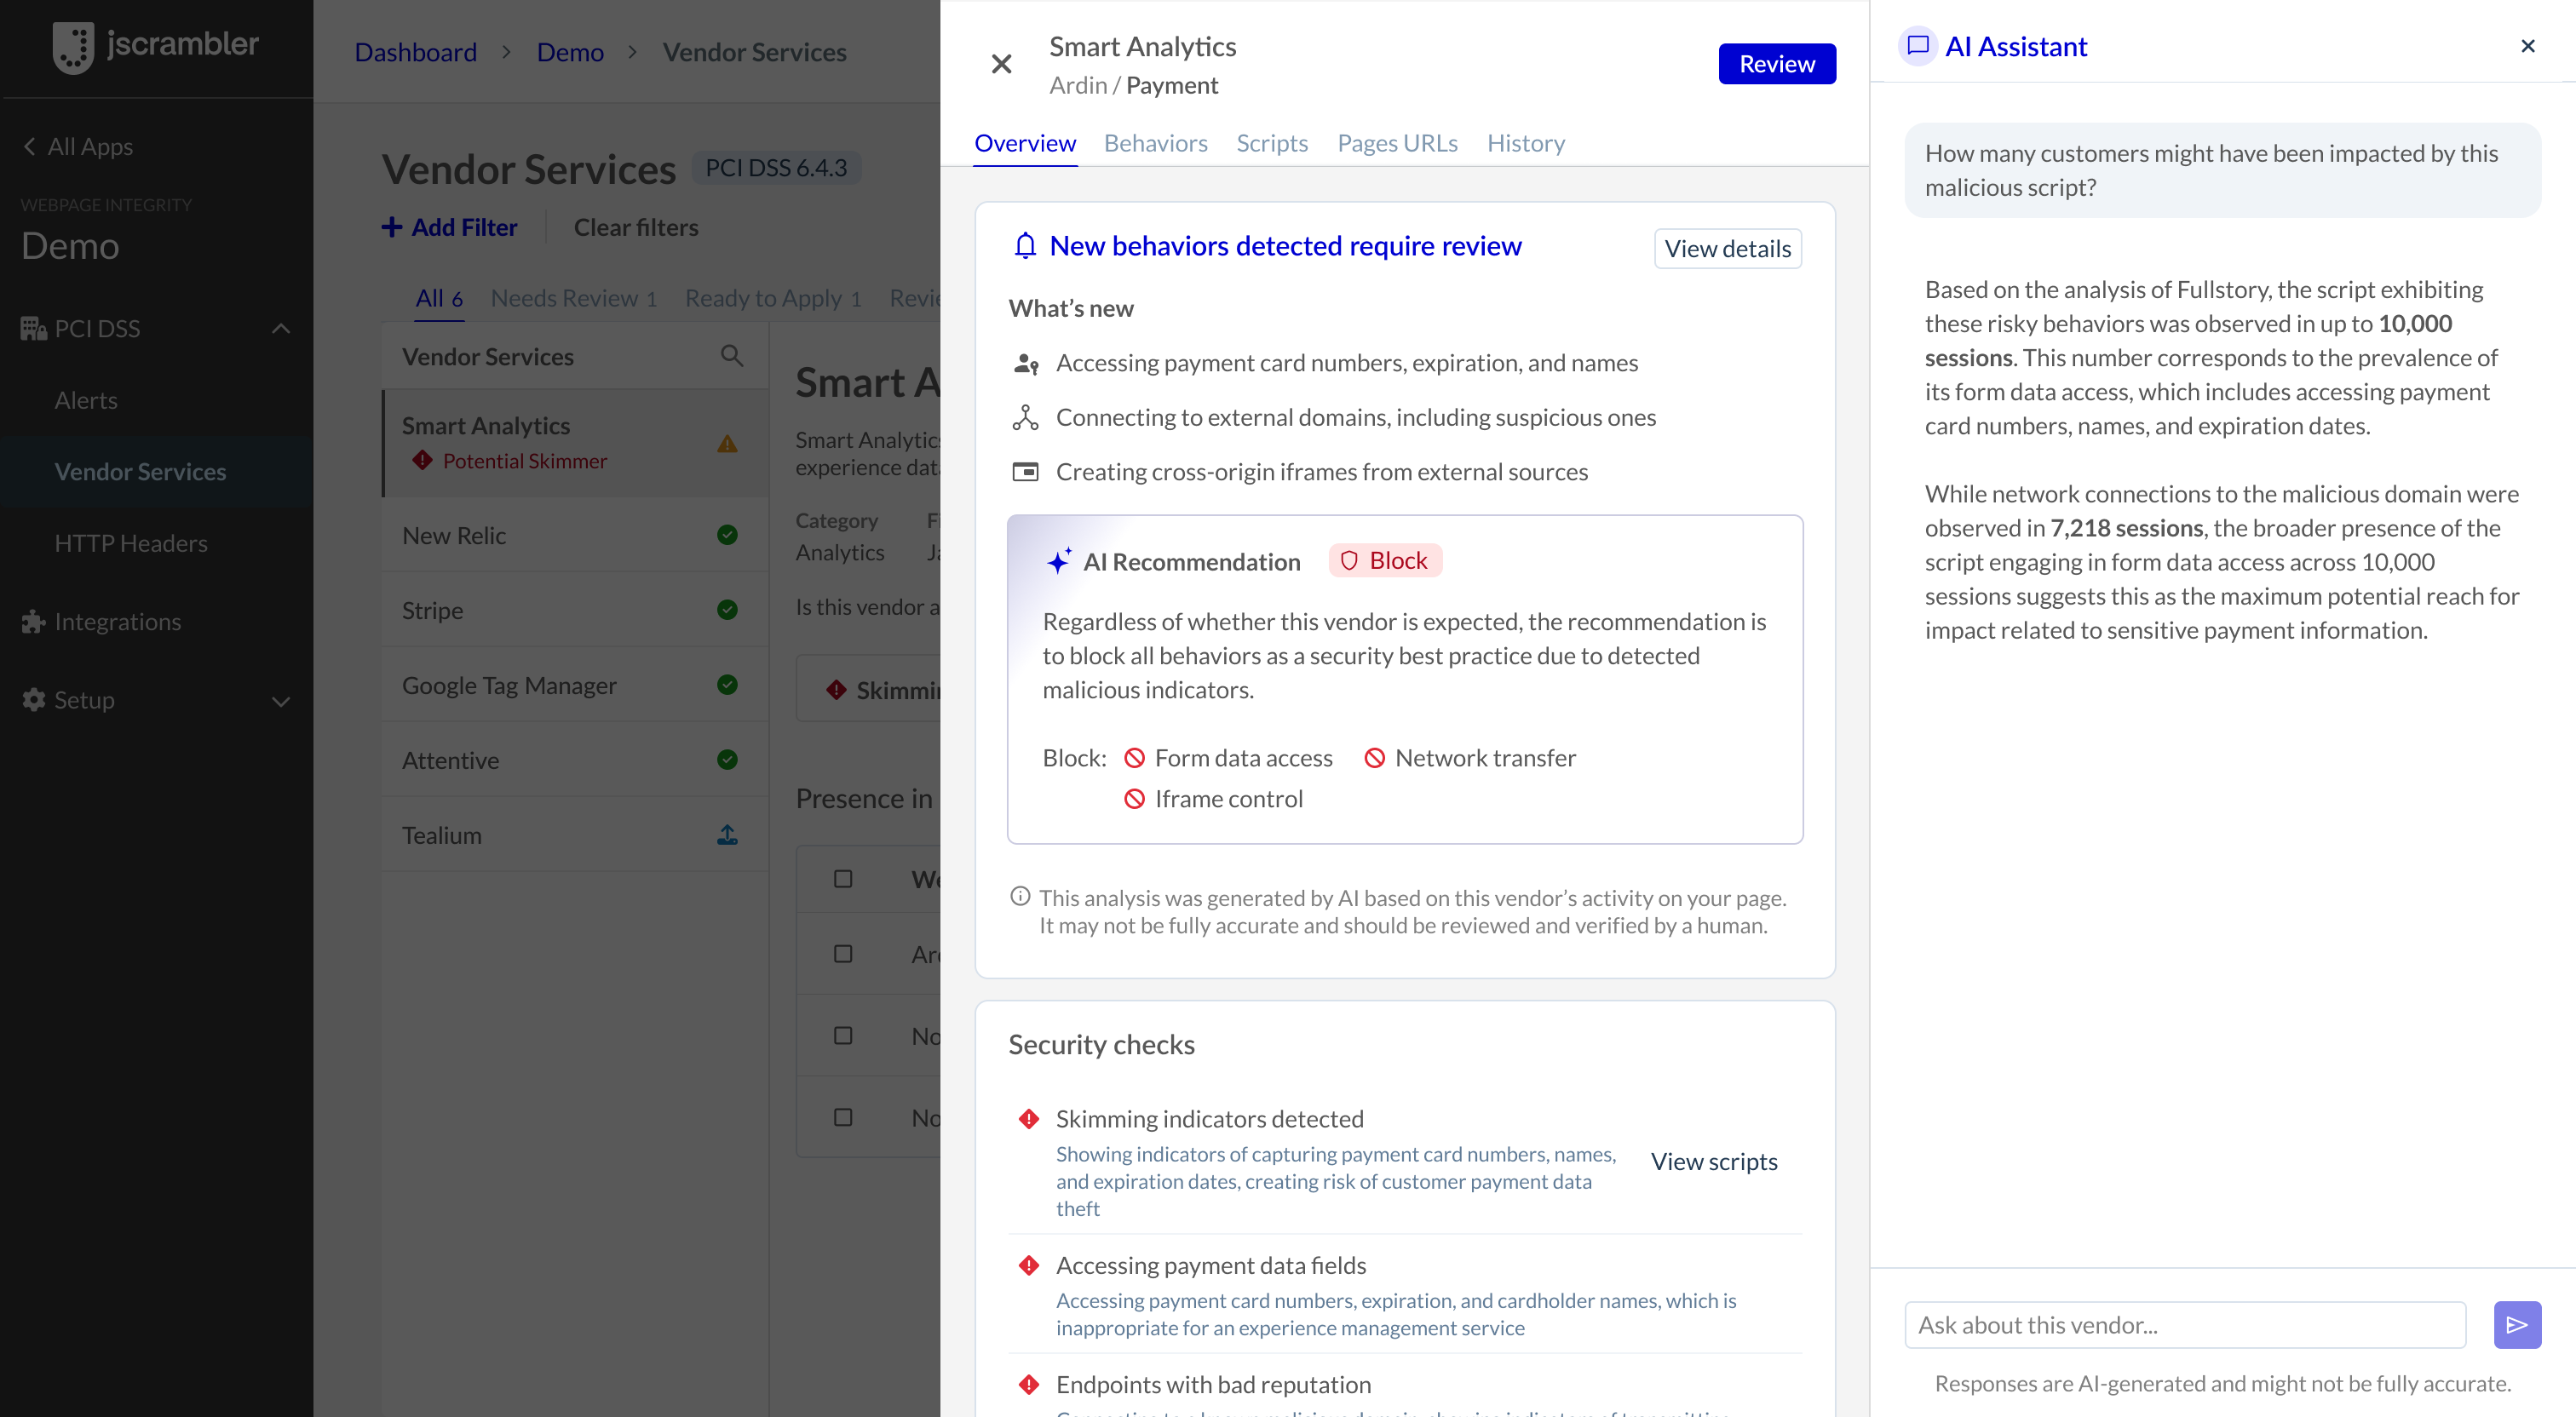This screenshot has width=2576, height=1417.
Task: Switch to the History tab
Action: (1525, 143)
